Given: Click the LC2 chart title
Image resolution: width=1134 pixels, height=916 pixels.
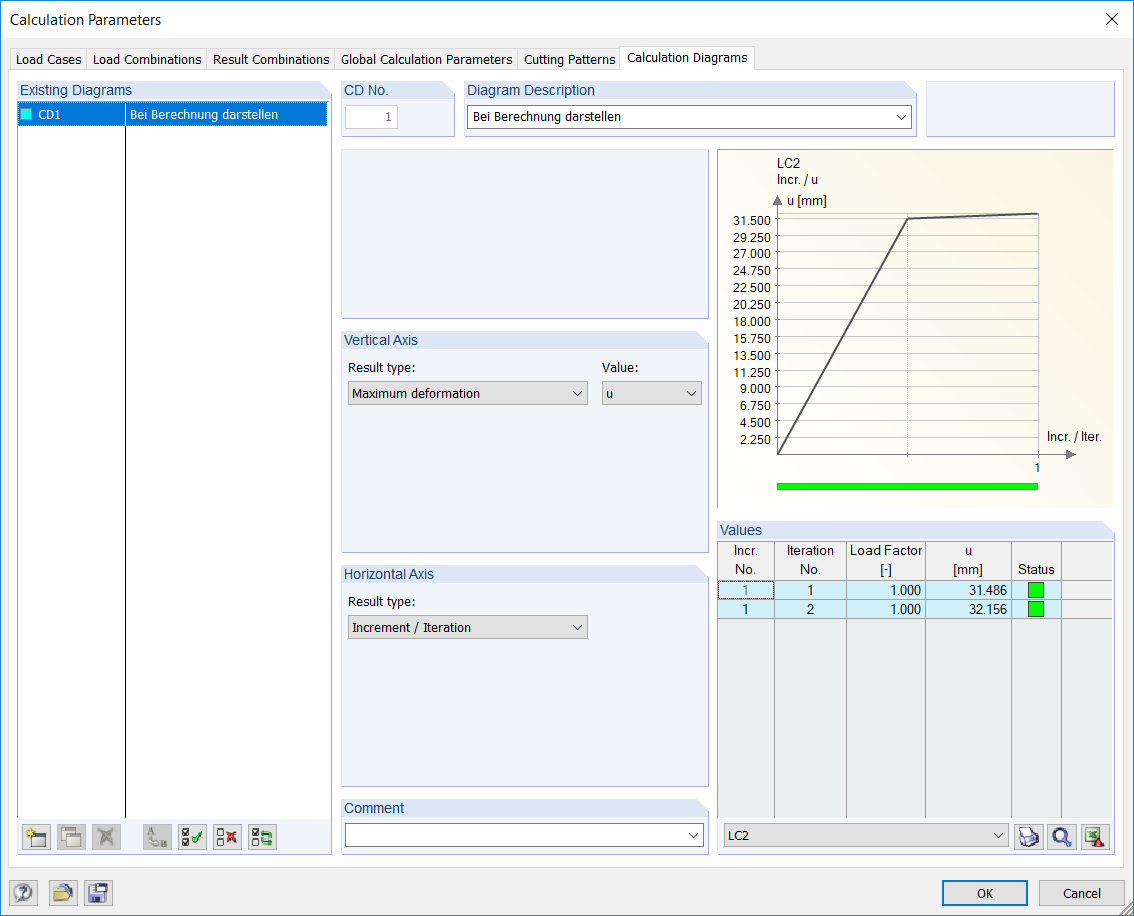Looking at the screenshot, I should coord(788,163).
